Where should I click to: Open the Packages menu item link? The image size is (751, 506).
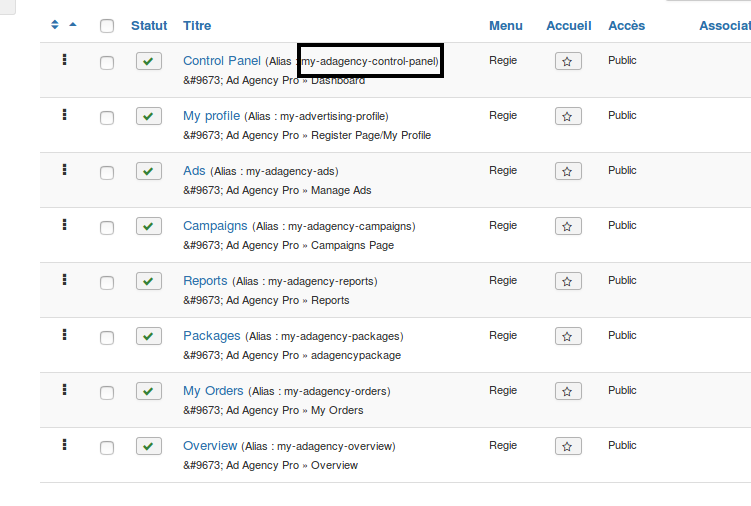click(x=212, y=336)
